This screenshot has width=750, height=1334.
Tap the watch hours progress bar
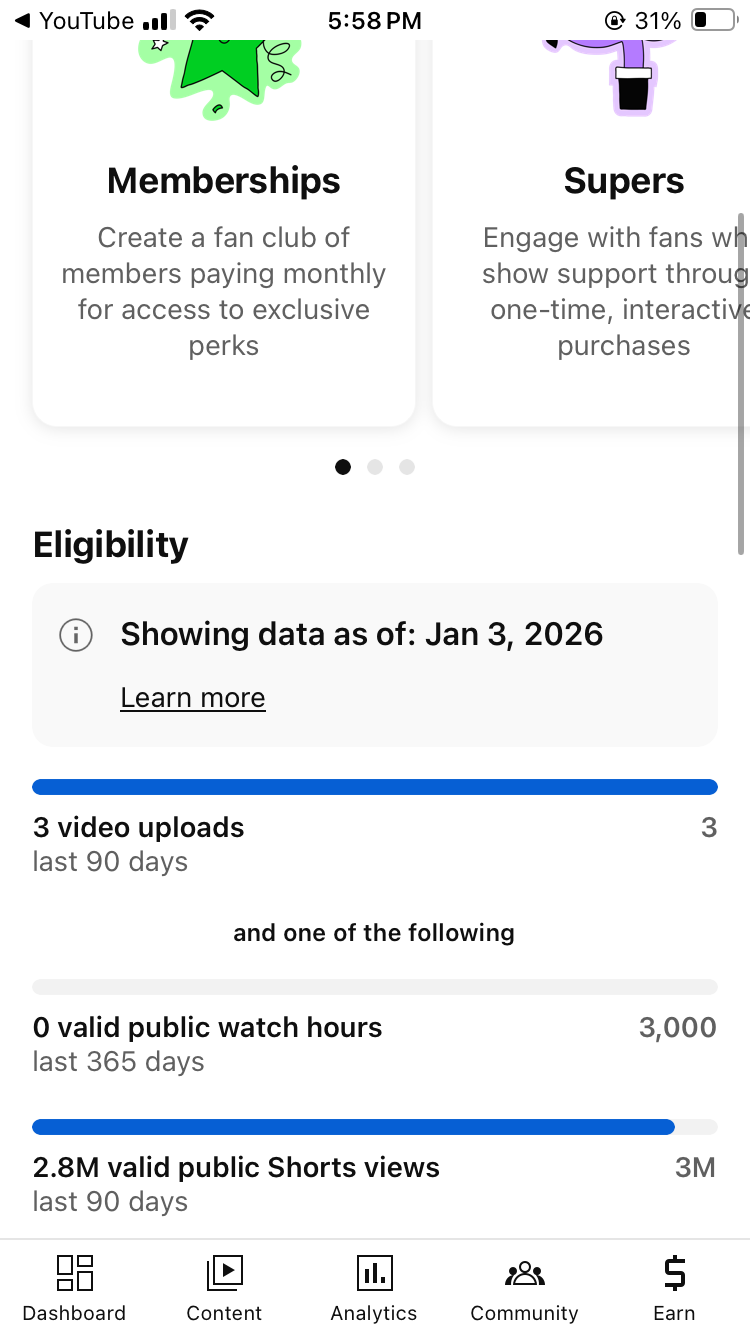pyautogui.click(x=375, y=987)
